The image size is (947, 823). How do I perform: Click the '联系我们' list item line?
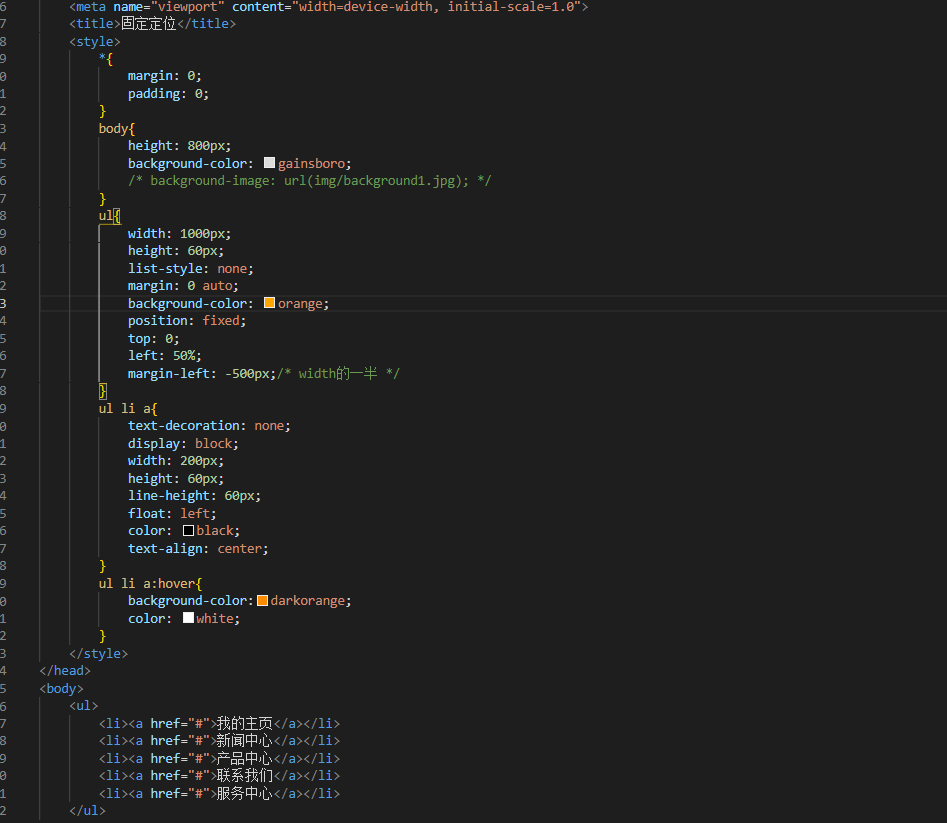click(219, 775)
